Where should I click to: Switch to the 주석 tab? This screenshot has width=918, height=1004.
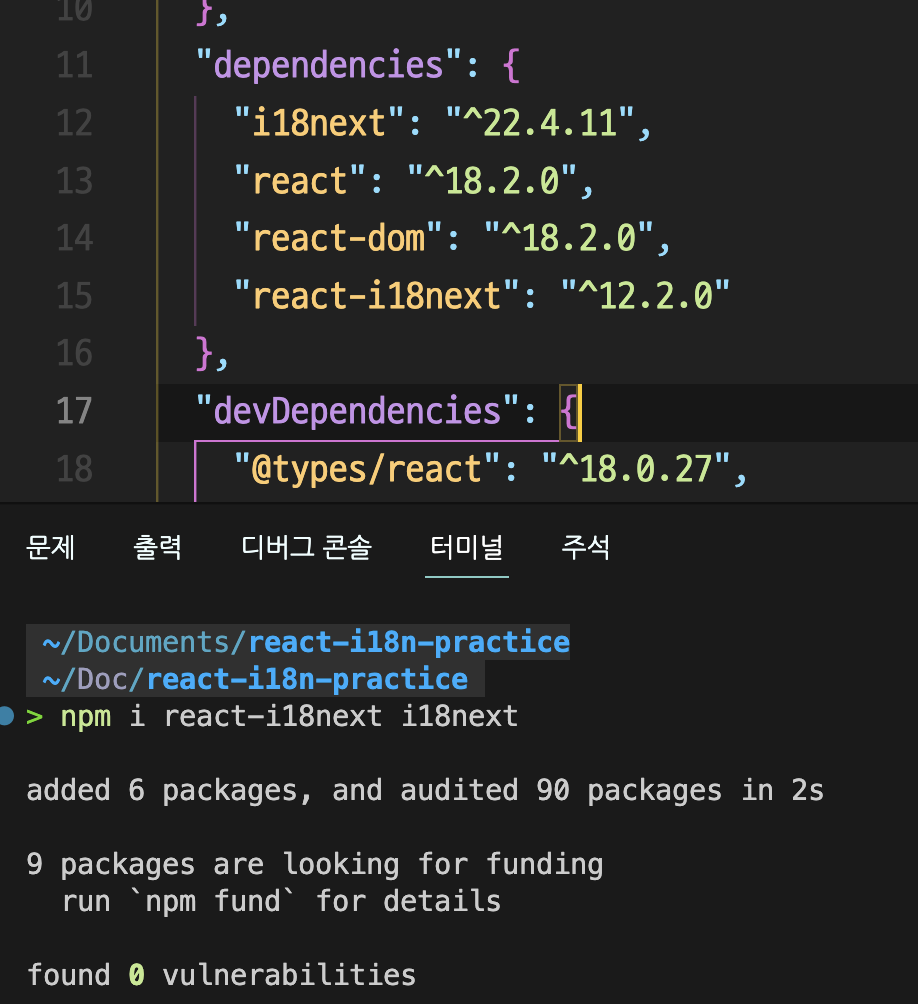(586, 548)
